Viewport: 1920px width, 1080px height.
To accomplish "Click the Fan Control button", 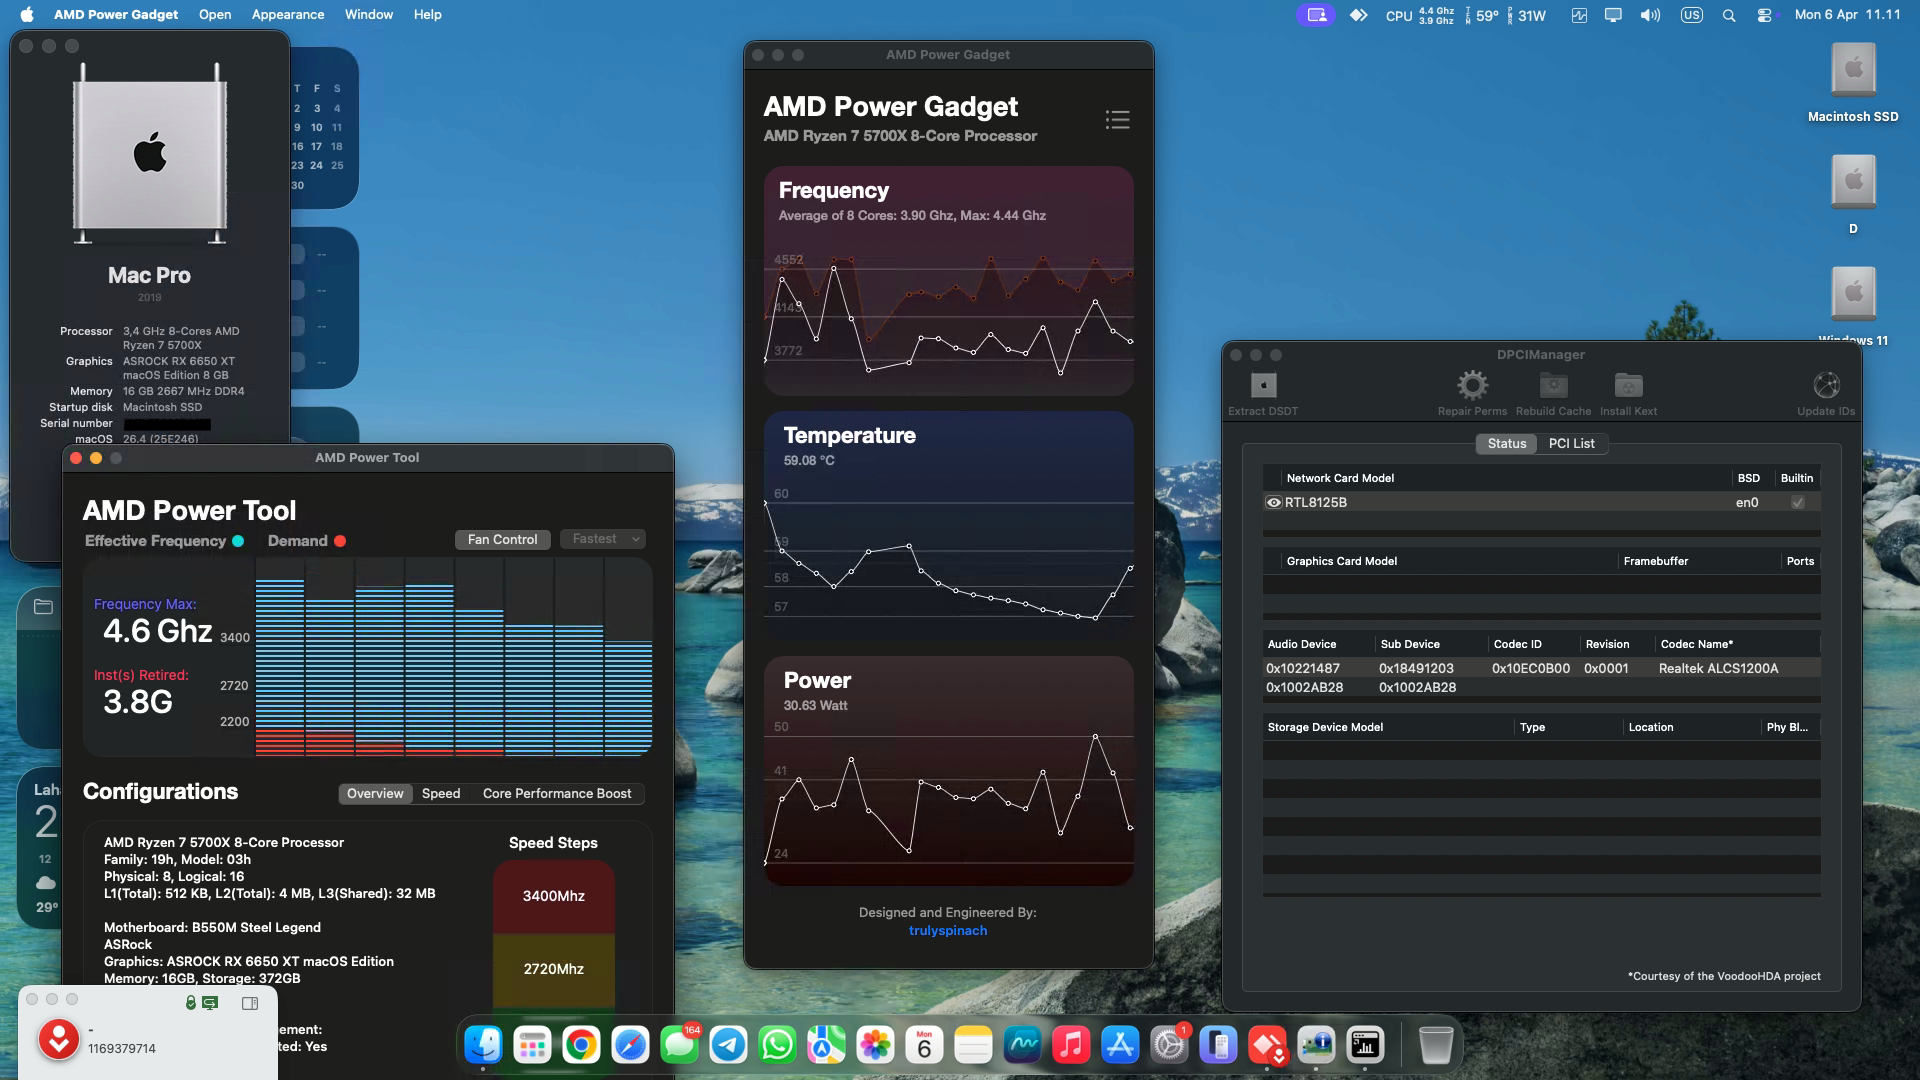I will click(502, 539).
